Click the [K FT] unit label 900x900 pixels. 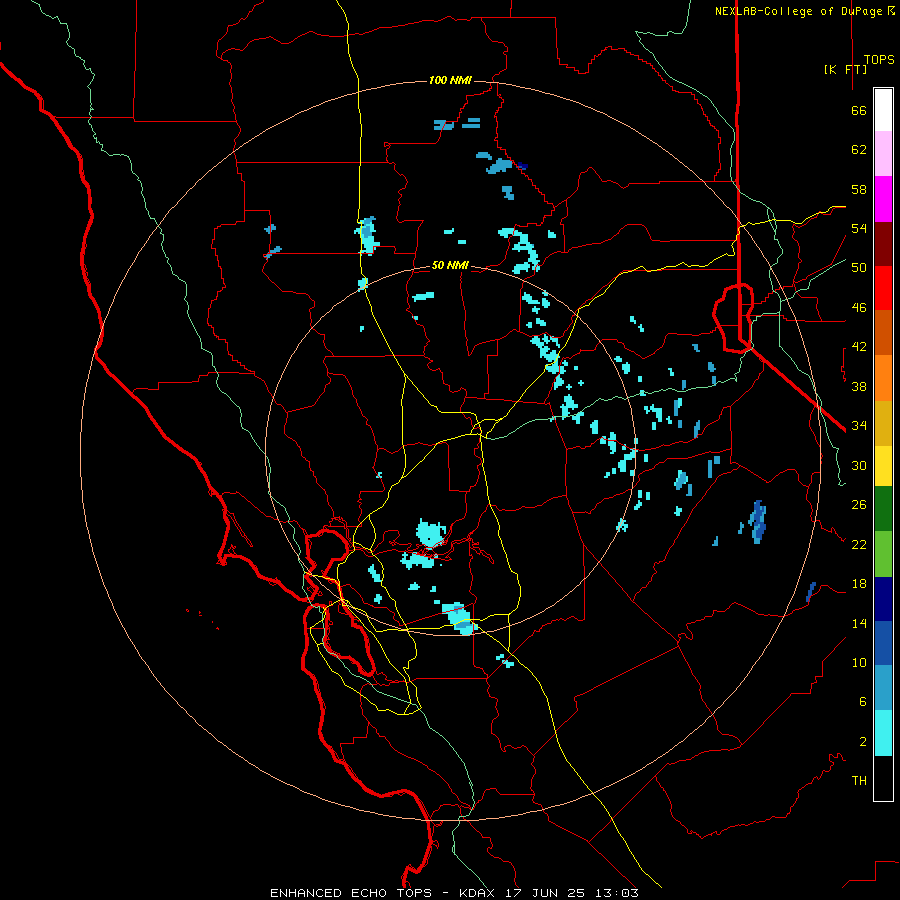845,70
